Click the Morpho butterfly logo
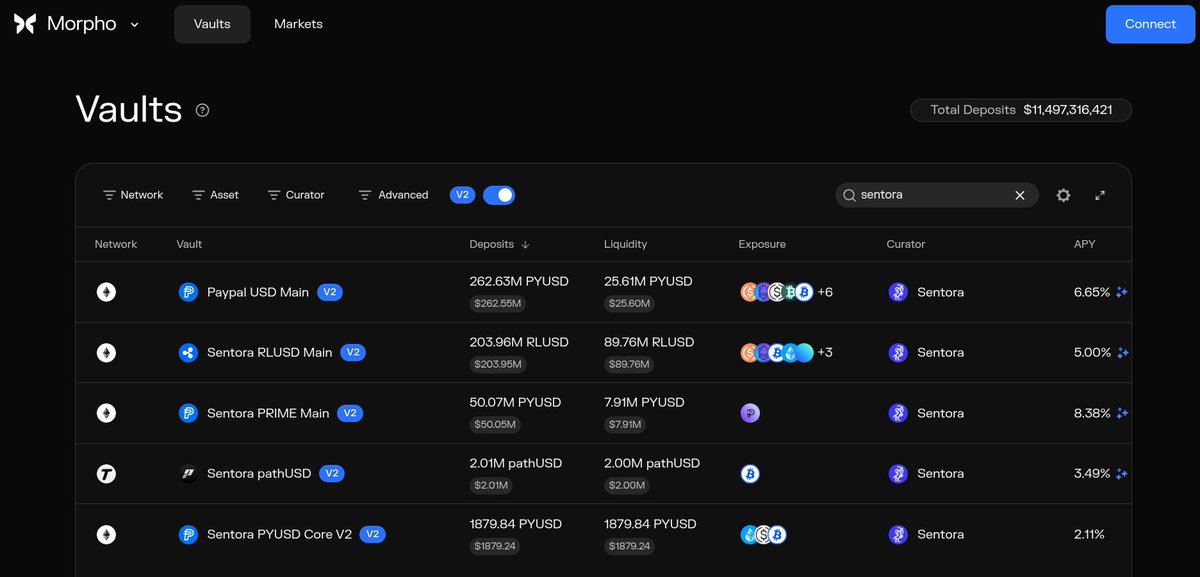This screenshot has width=1200, height=577. tap(25, 24)
